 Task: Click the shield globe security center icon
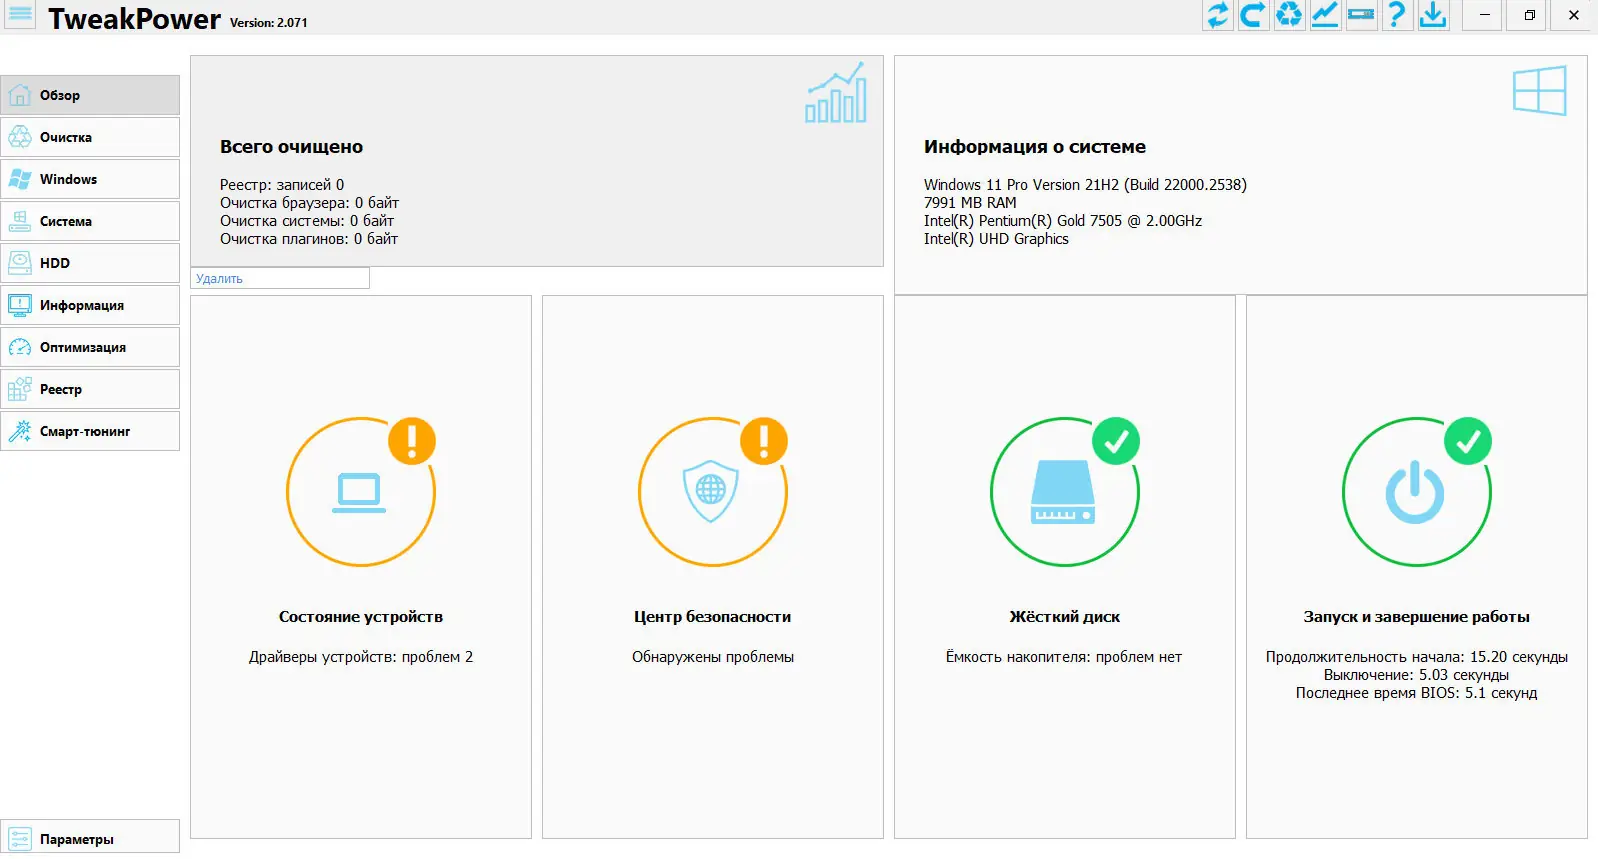[711, 491]
